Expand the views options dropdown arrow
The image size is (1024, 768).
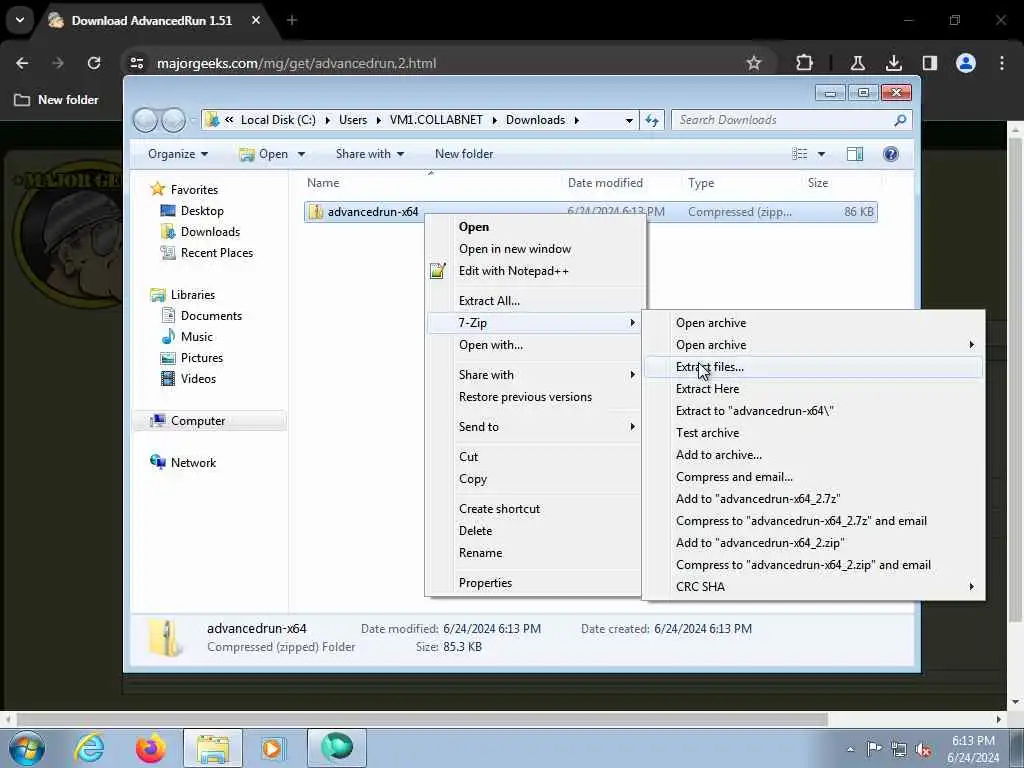[x=822, y=154]
